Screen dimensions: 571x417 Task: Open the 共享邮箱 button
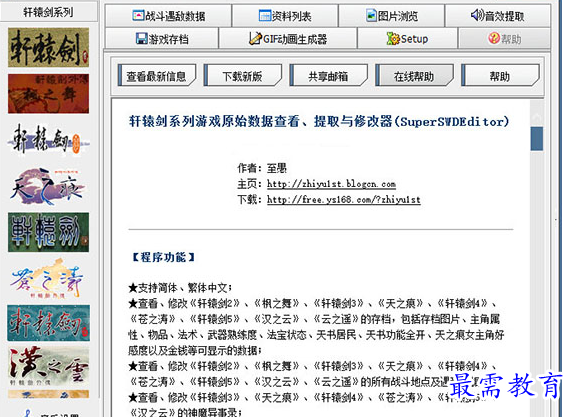click(328, 75)
